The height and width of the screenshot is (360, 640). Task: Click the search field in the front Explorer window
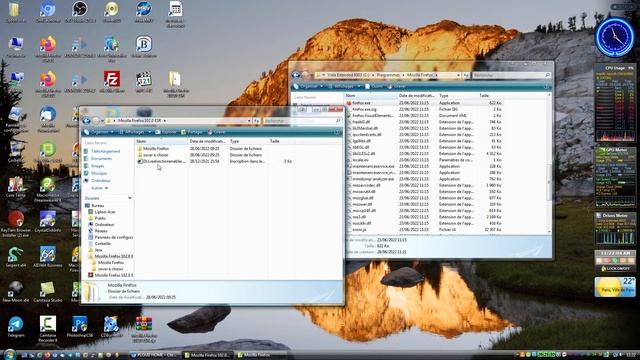pyautogui.click(x=302, y=121)
